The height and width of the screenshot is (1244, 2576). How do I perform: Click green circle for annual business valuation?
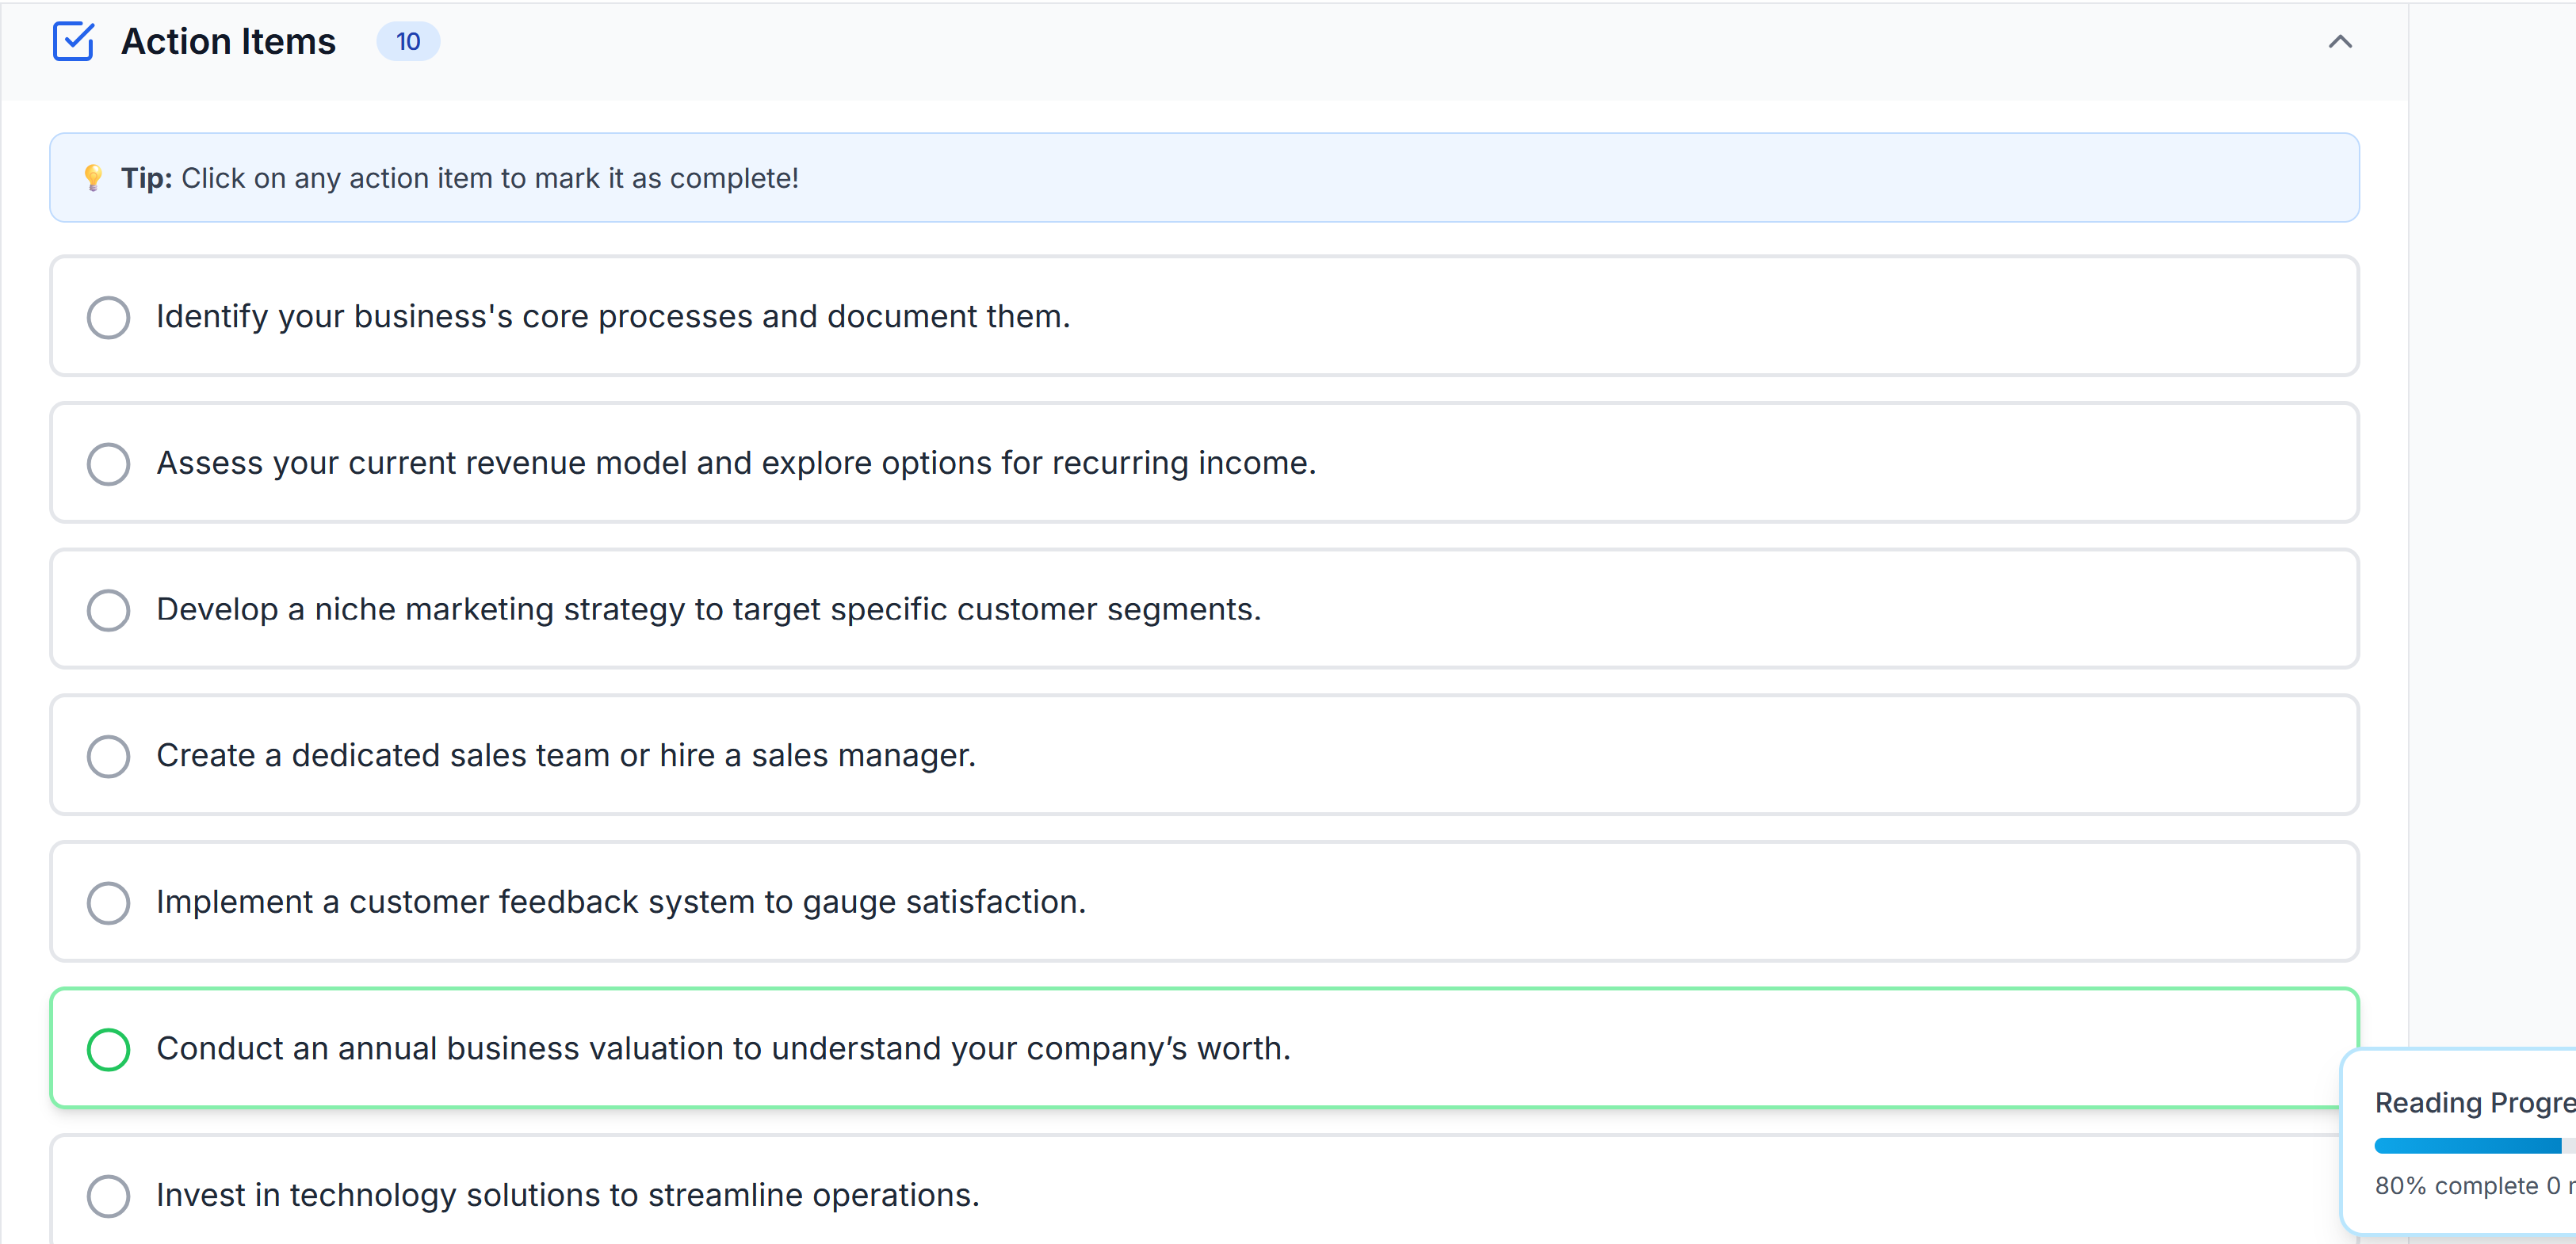point(108,1049)
